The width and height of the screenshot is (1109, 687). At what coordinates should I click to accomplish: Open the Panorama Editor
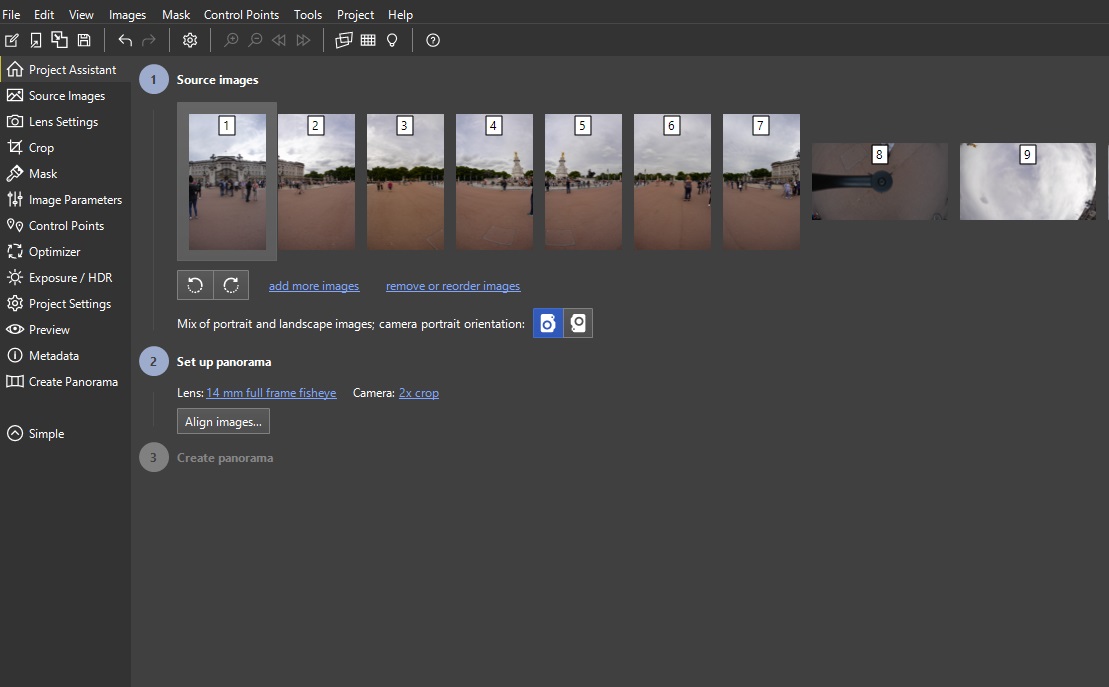pyautogui.click(x=343, y=40)
